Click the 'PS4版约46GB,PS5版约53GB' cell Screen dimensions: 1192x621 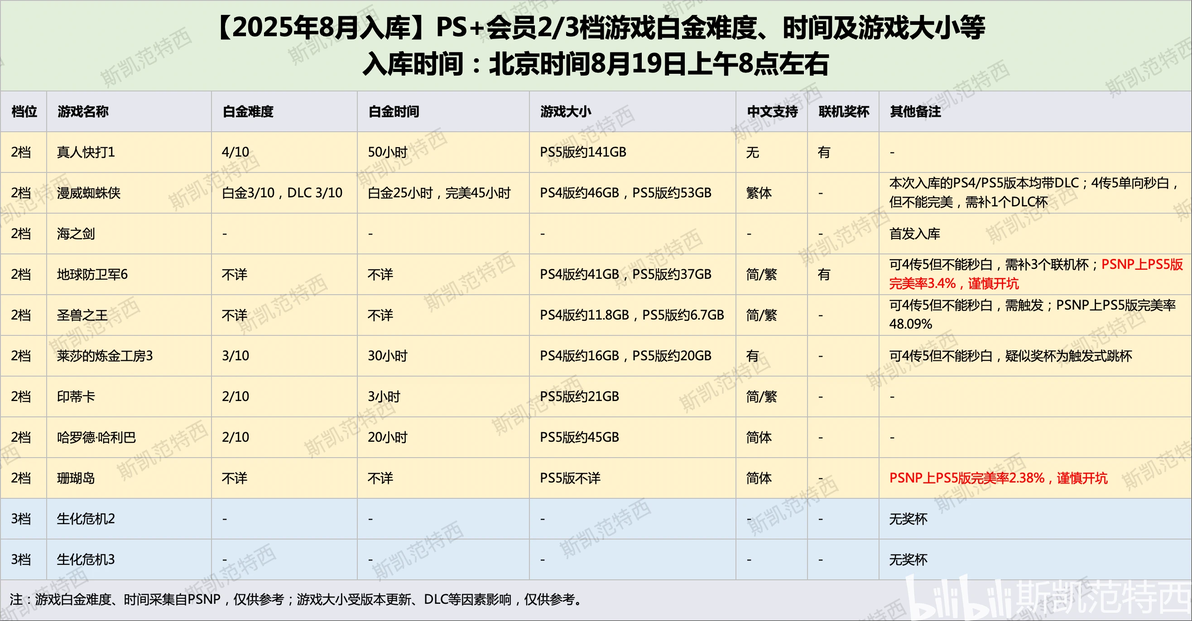[x=626, y=193]
